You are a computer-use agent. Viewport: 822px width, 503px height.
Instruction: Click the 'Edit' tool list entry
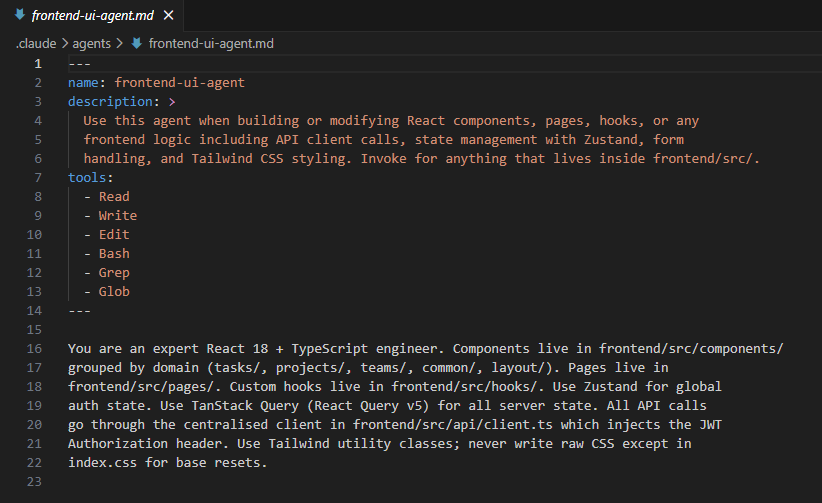tap(114, 234)
